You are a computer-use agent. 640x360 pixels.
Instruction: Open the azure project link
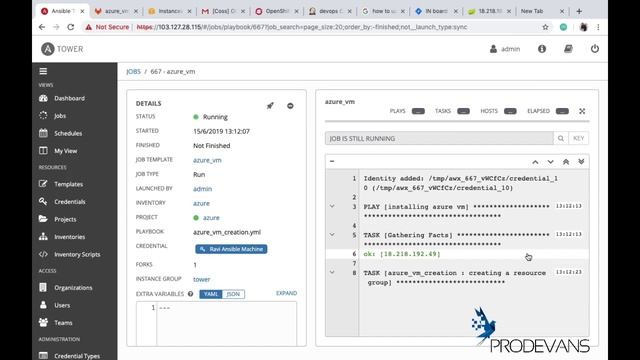click(x=211, y=218)
